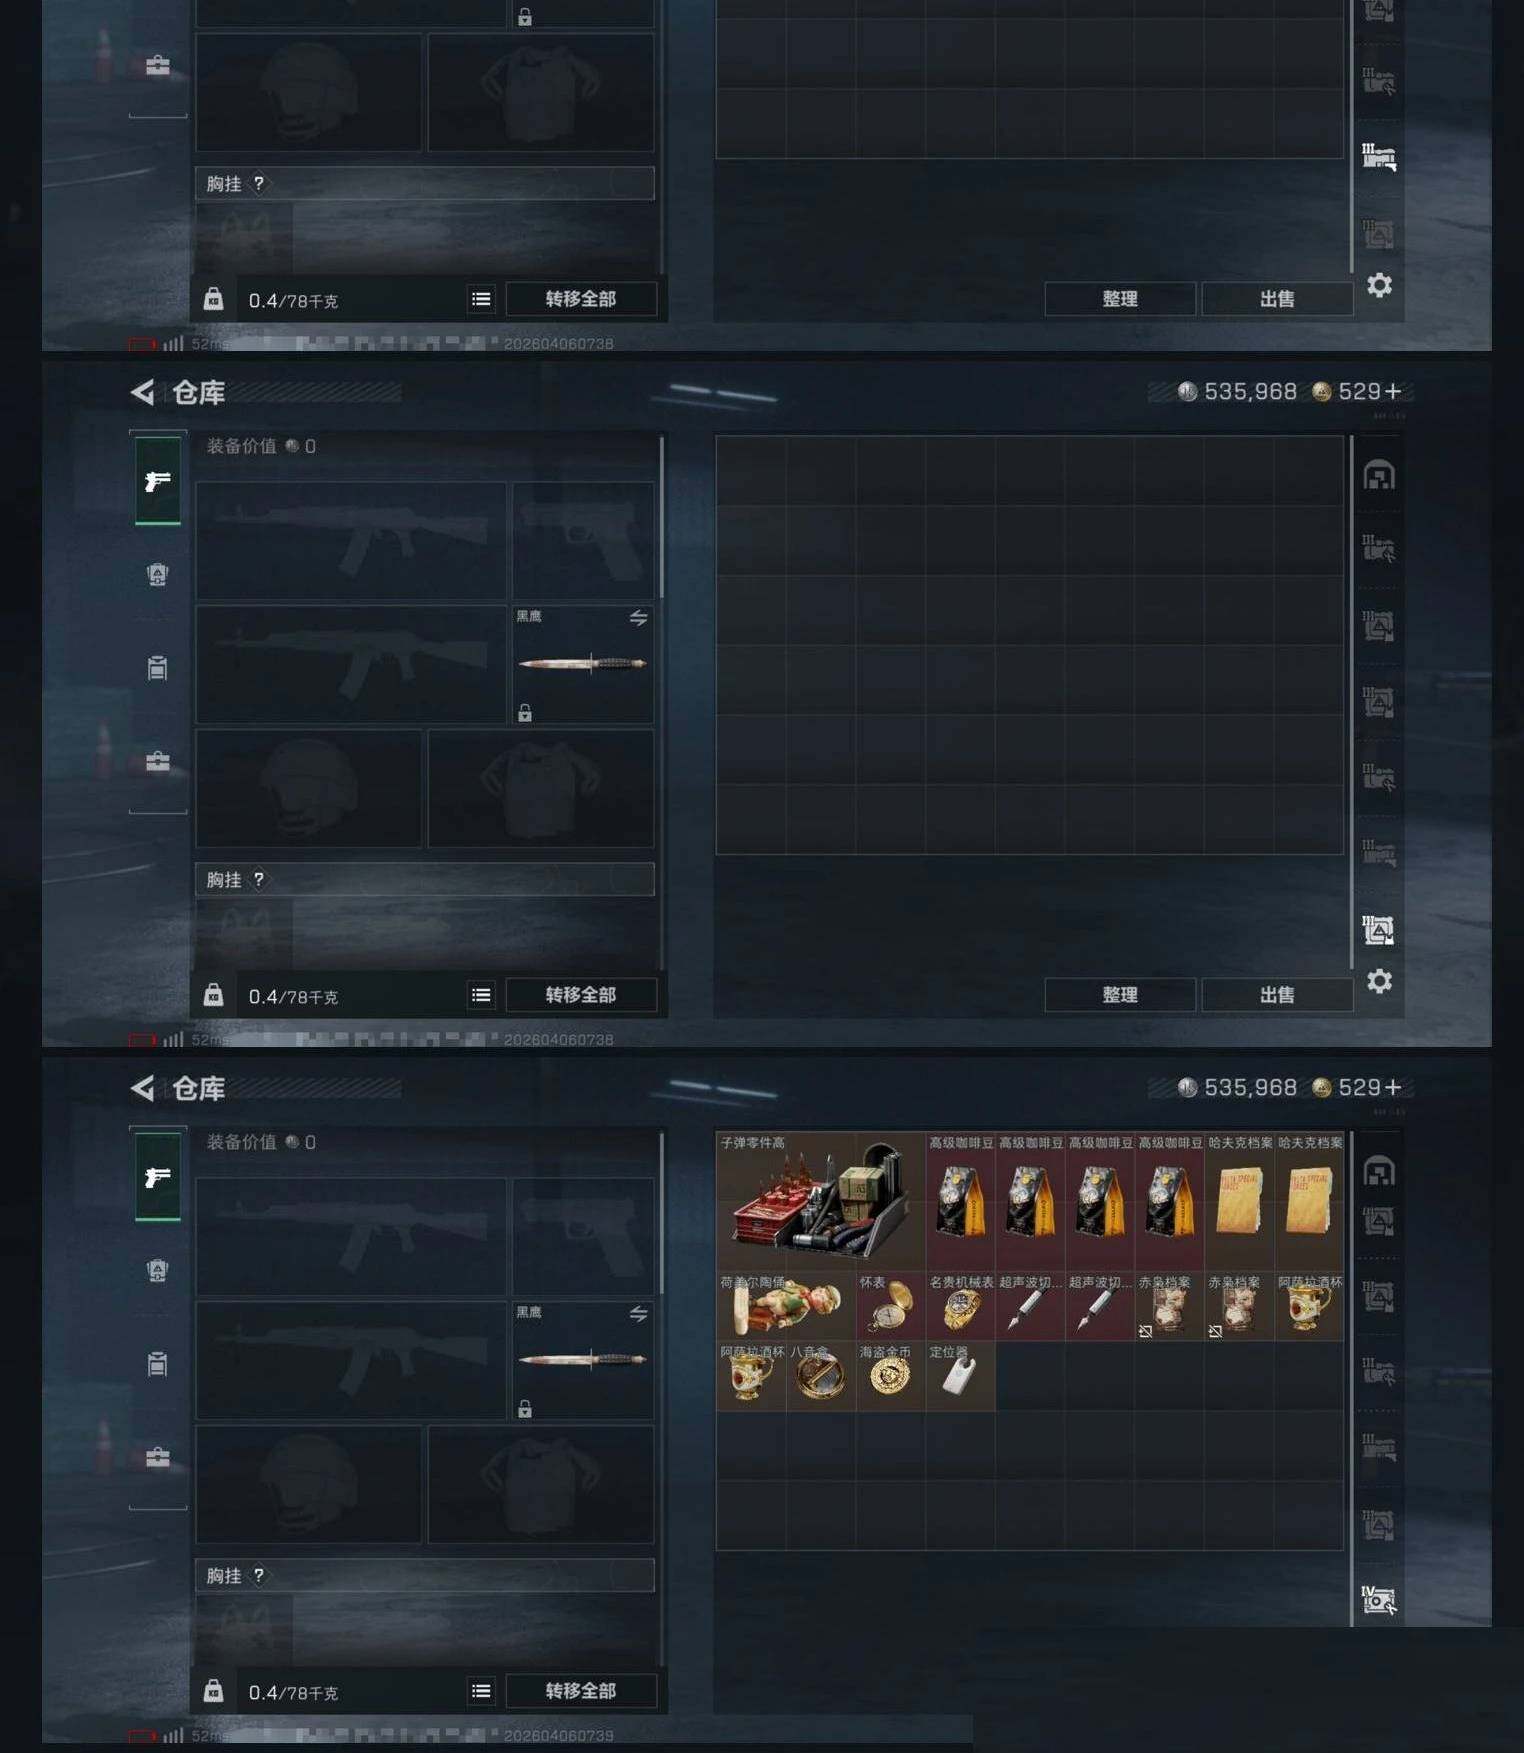Viewport: 1524px width, 1753px height.
Task: Toggle the weight lock icon beside 0.4/78千克, item-filled screen
Action: click(x=213, y=1690)
